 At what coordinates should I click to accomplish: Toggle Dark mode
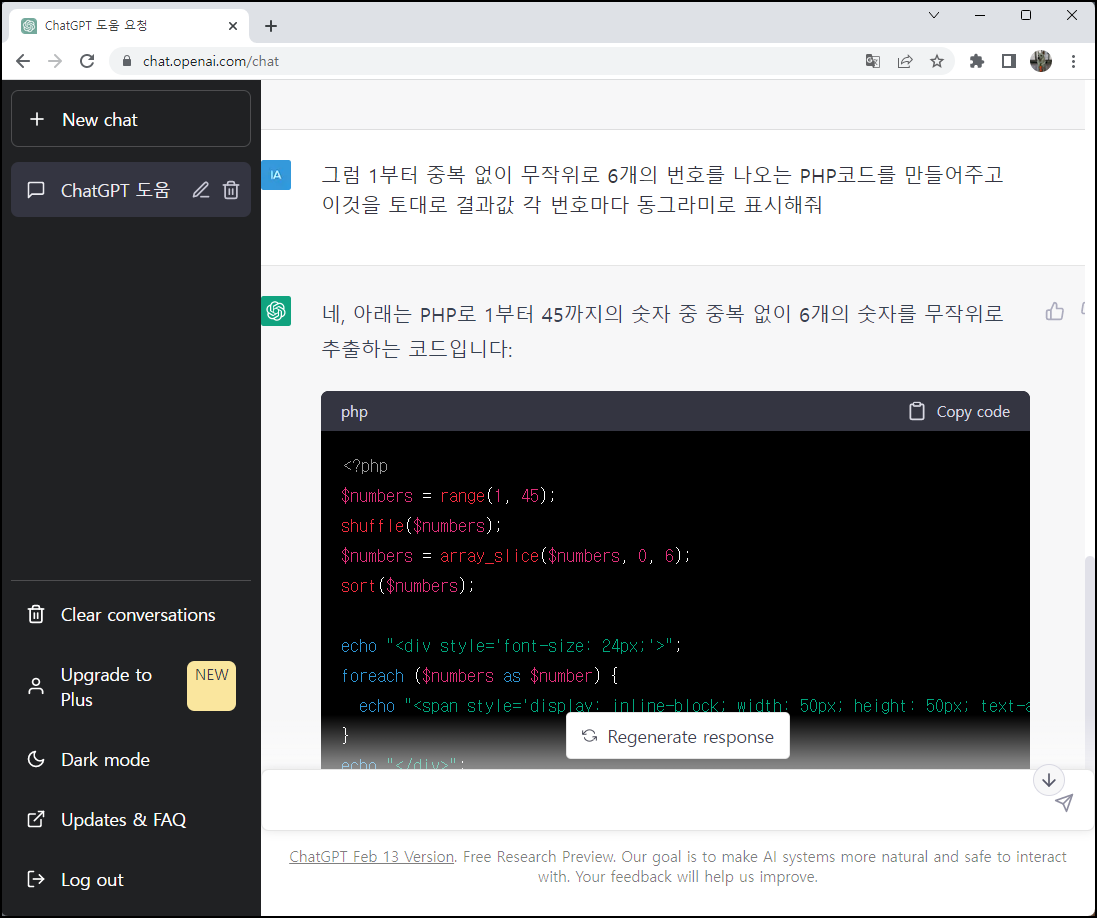point(131,759)
